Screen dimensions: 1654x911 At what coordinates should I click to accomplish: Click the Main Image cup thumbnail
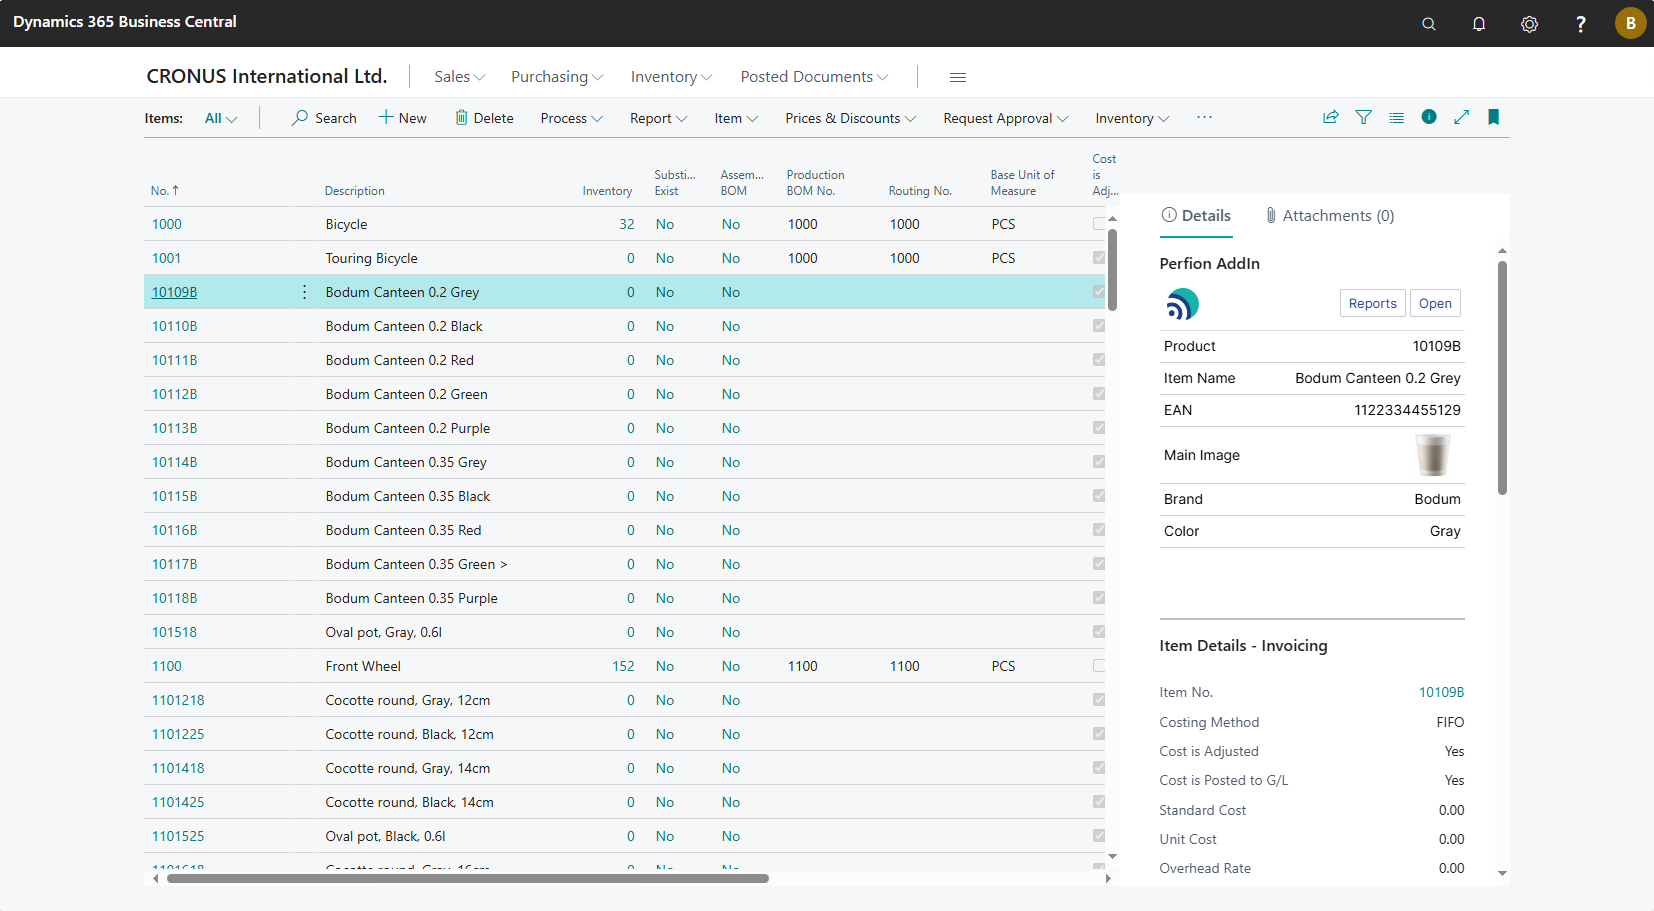pos(1432,455)
